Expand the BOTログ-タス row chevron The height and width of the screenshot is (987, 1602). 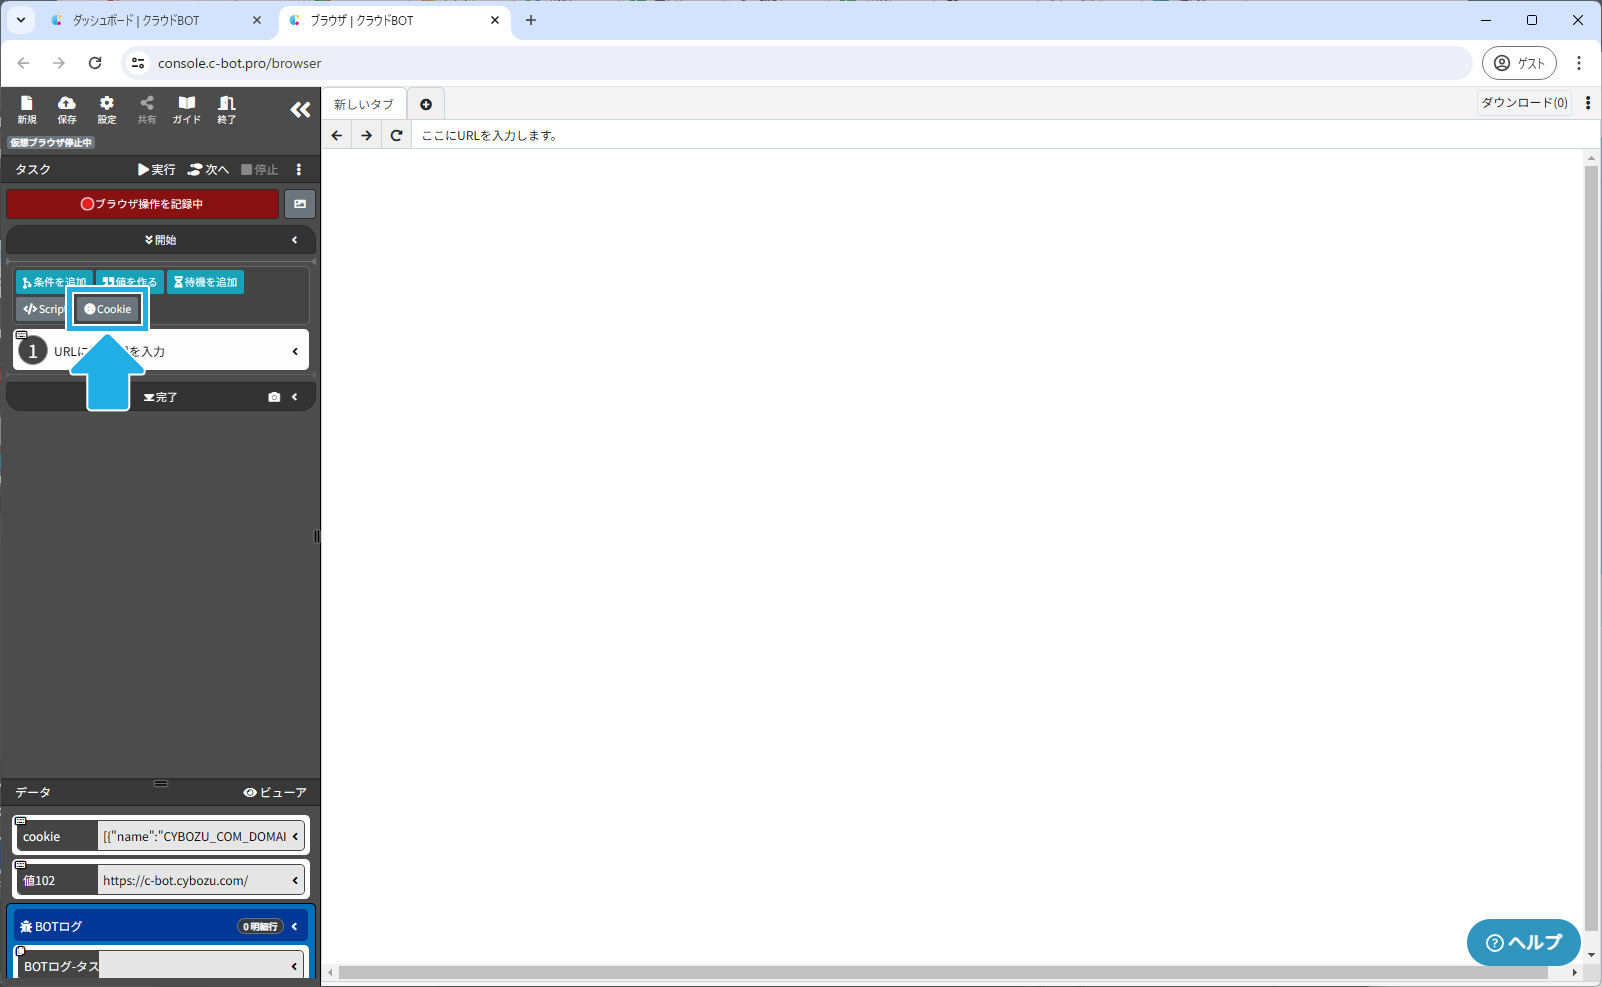(x=295, y=966)
